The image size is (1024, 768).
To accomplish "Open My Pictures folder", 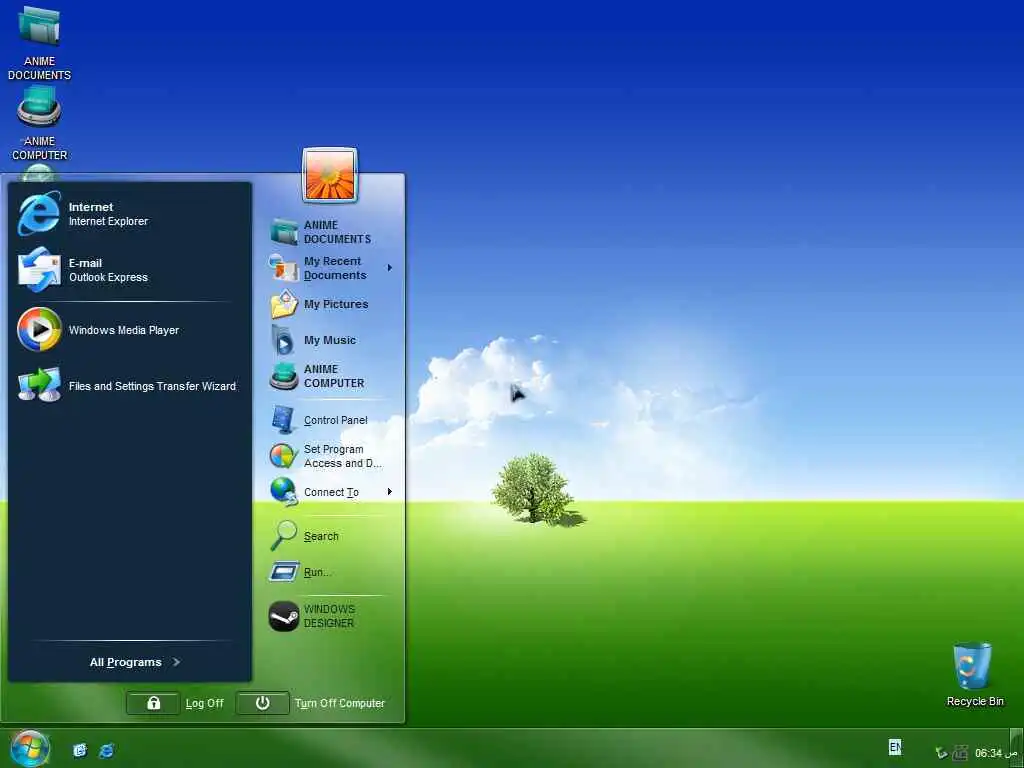I will [330, 304].
